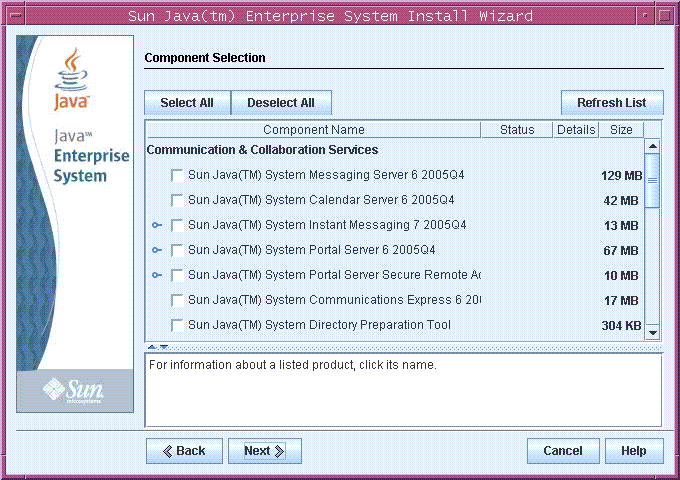Click the scrollbar up arrow in component list

coord(653,147)
